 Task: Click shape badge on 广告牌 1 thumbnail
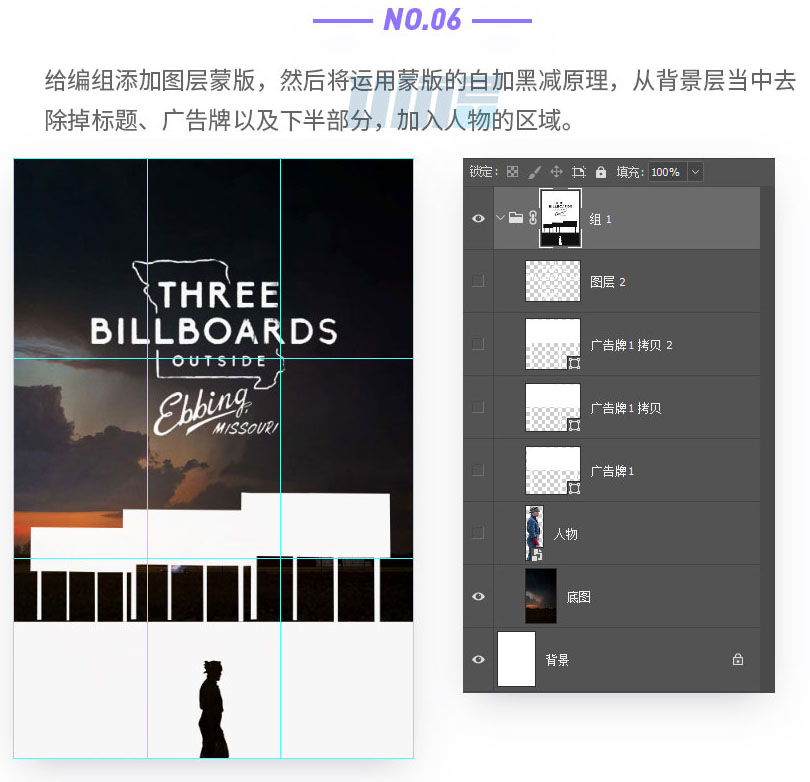point(574,488)
